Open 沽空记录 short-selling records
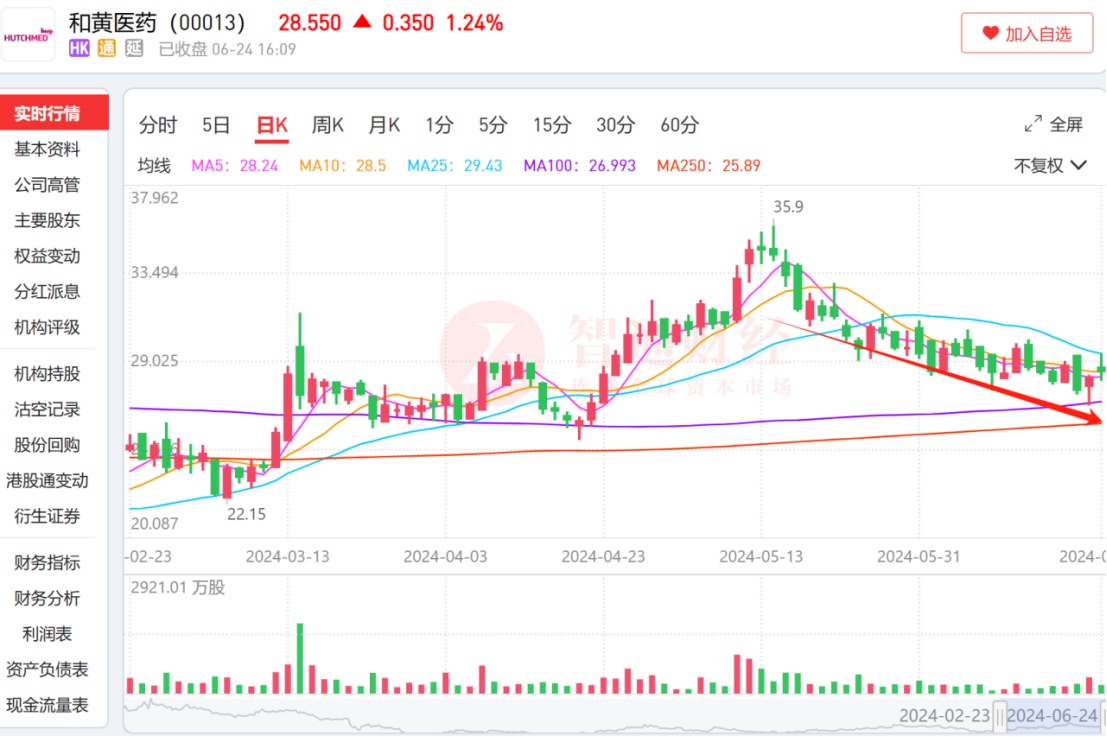 pyautogui.click(x=47, y=409)
